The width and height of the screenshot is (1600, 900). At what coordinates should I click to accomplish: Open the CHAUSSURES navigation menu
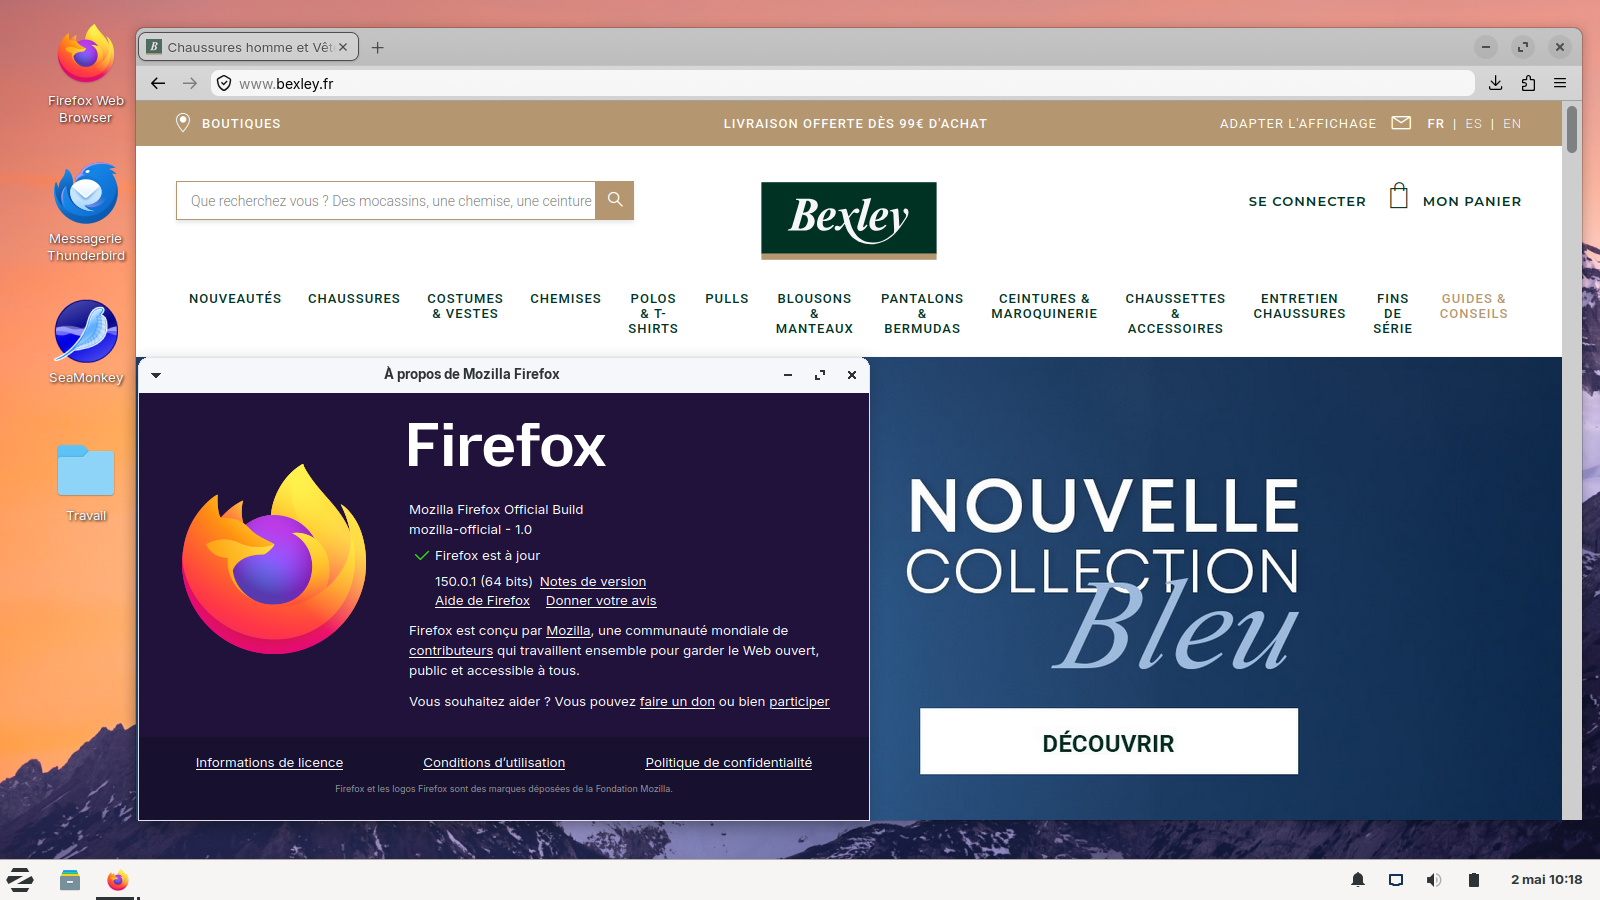pos(354,299)
